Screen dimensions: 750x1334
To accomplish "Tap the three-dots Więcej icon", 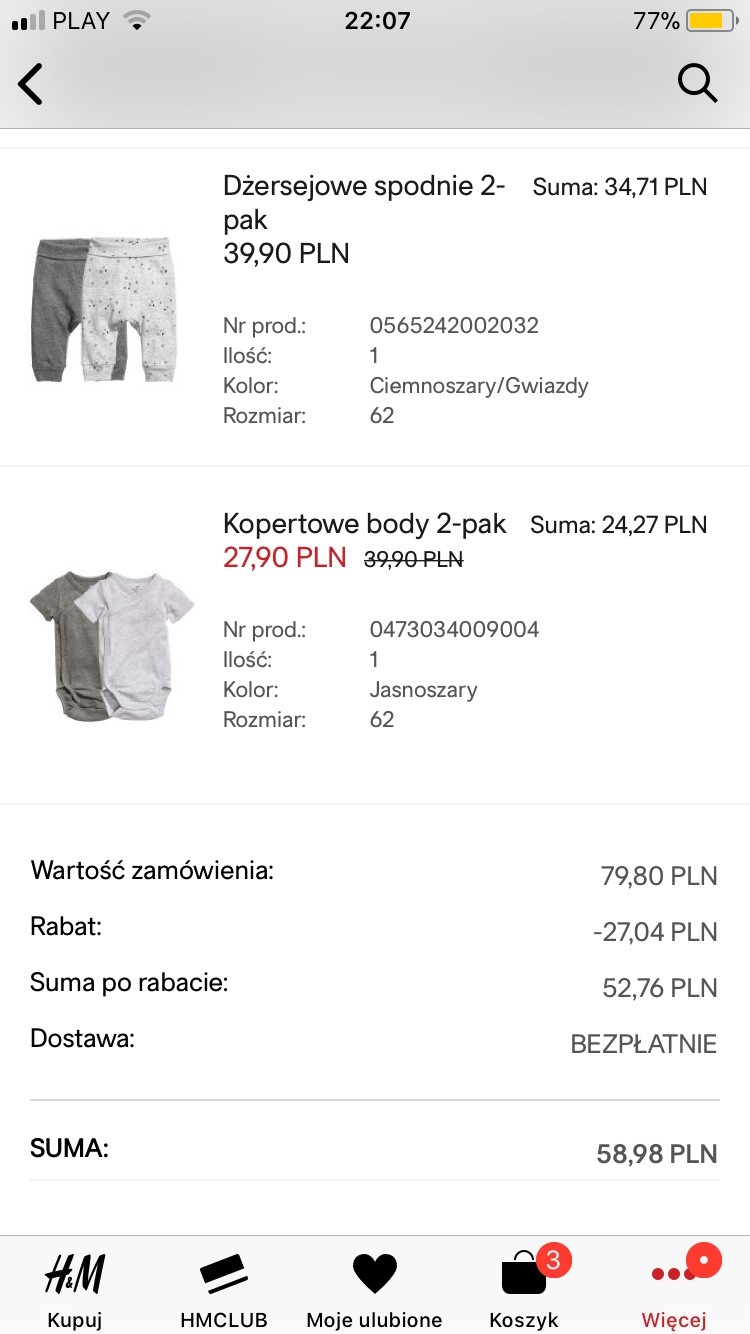I will coord(675,1273).
